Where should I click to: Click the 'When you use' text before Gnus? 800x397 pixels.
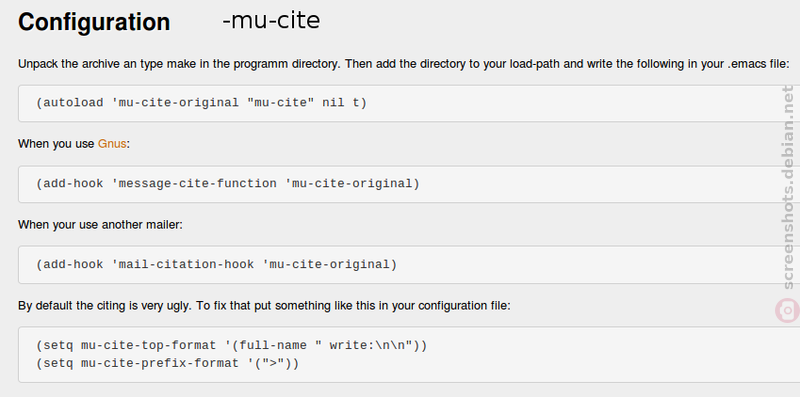click(x=56, y=144)
